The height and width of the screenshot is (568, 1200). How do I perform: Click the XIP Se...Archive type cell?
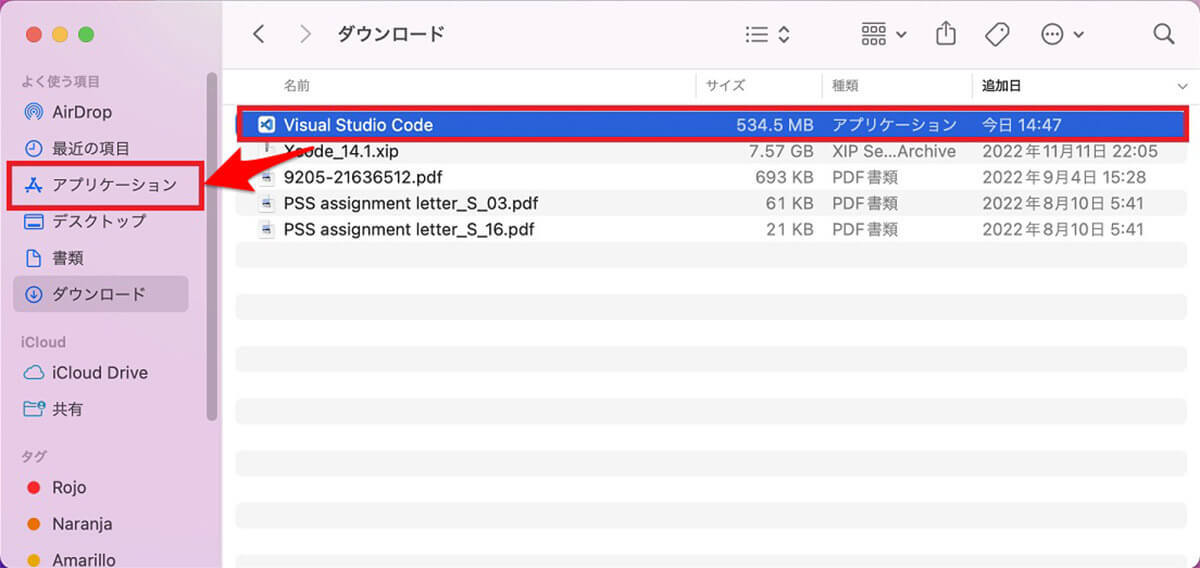894,152
